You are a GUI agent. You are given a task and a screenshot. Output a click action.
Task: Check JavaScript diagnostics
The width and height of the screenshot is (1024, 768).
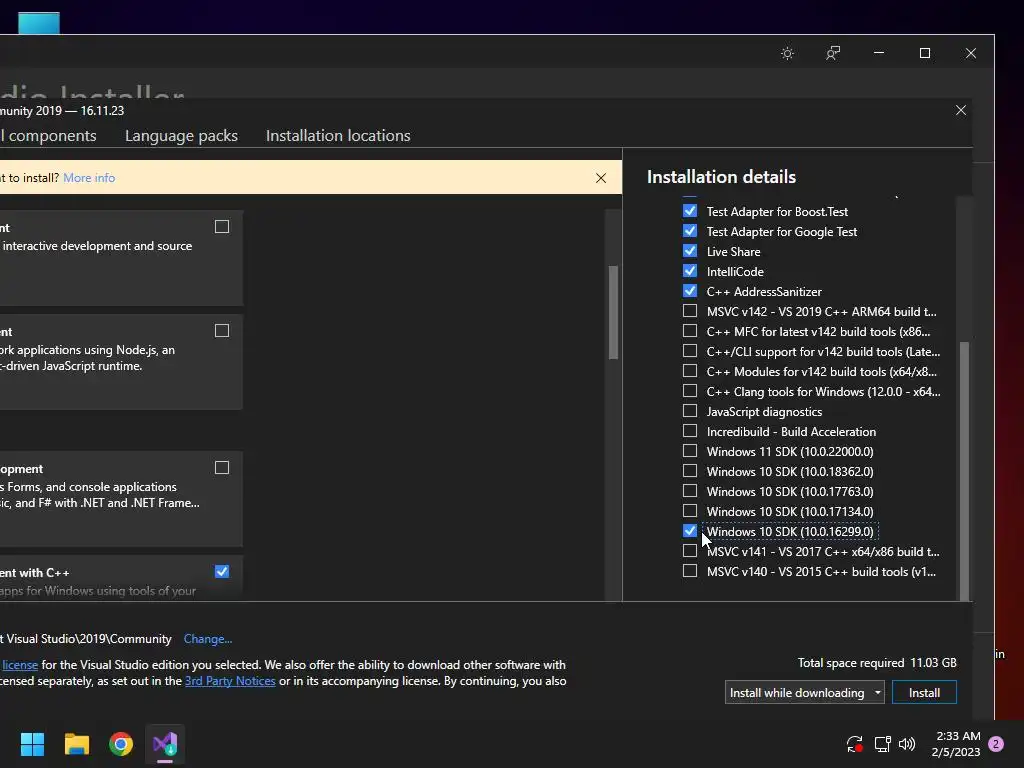690,411
